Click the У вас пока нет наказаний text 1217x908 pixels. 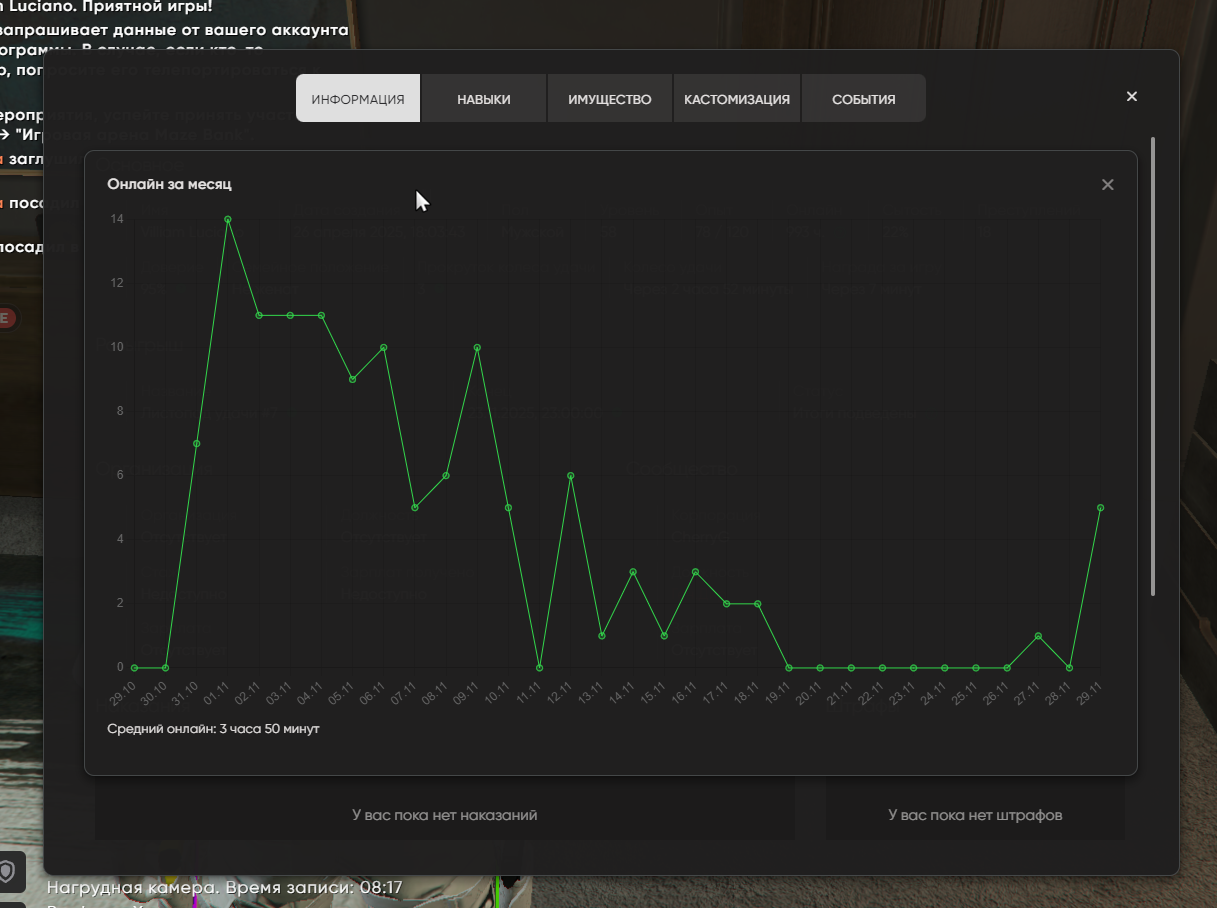coord(445,815)
